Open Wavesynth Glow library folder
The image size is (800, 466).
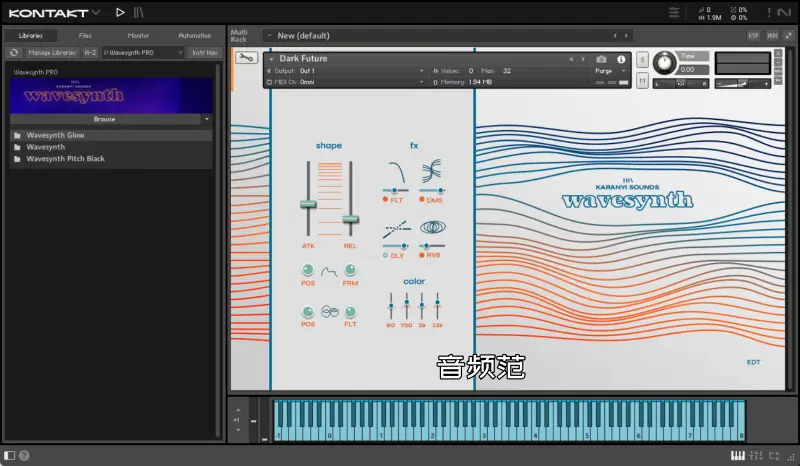pyautogui.click(x=111, y=135)
